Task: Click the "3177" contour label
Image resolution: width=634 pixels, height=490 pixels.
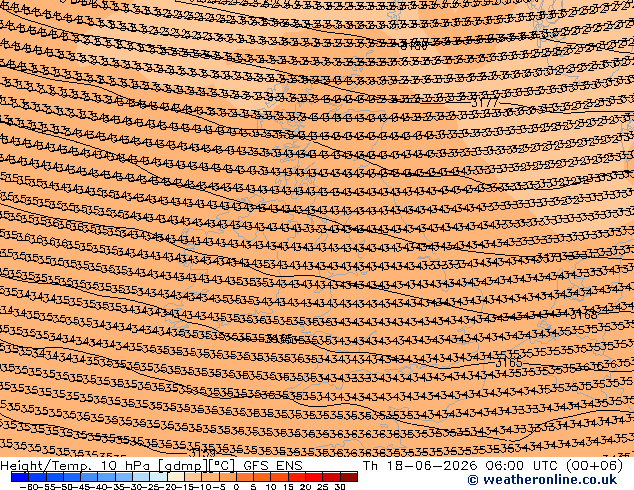Action: point(485,103)
